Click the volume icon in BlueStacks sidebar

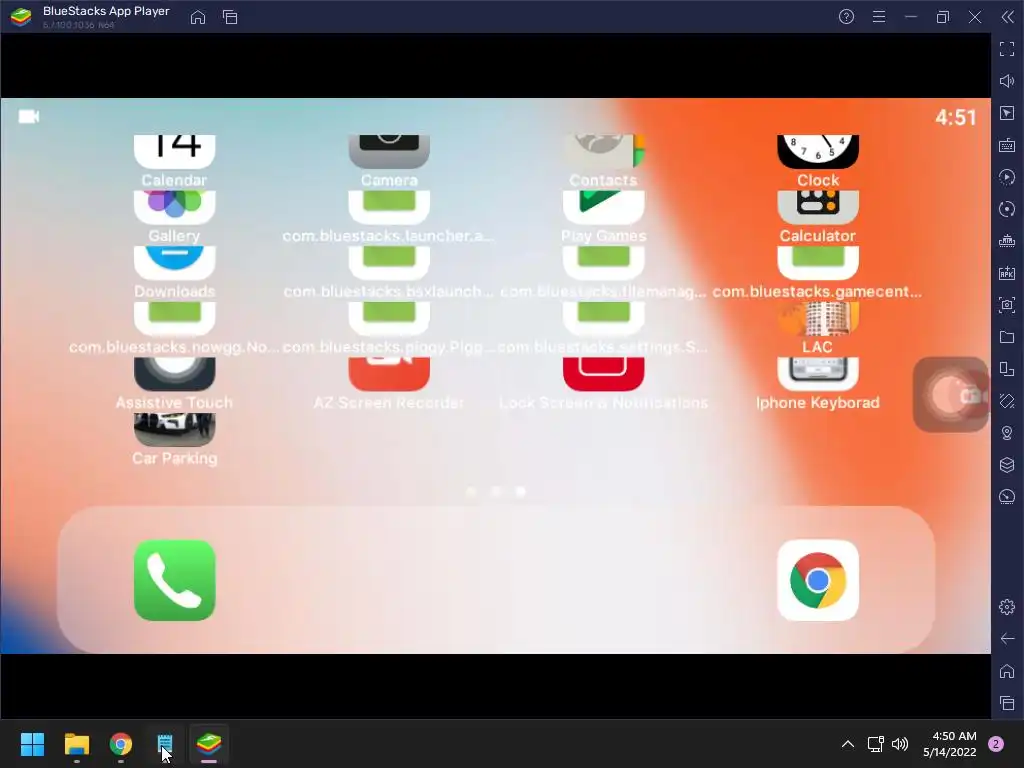click(1007, 81)
